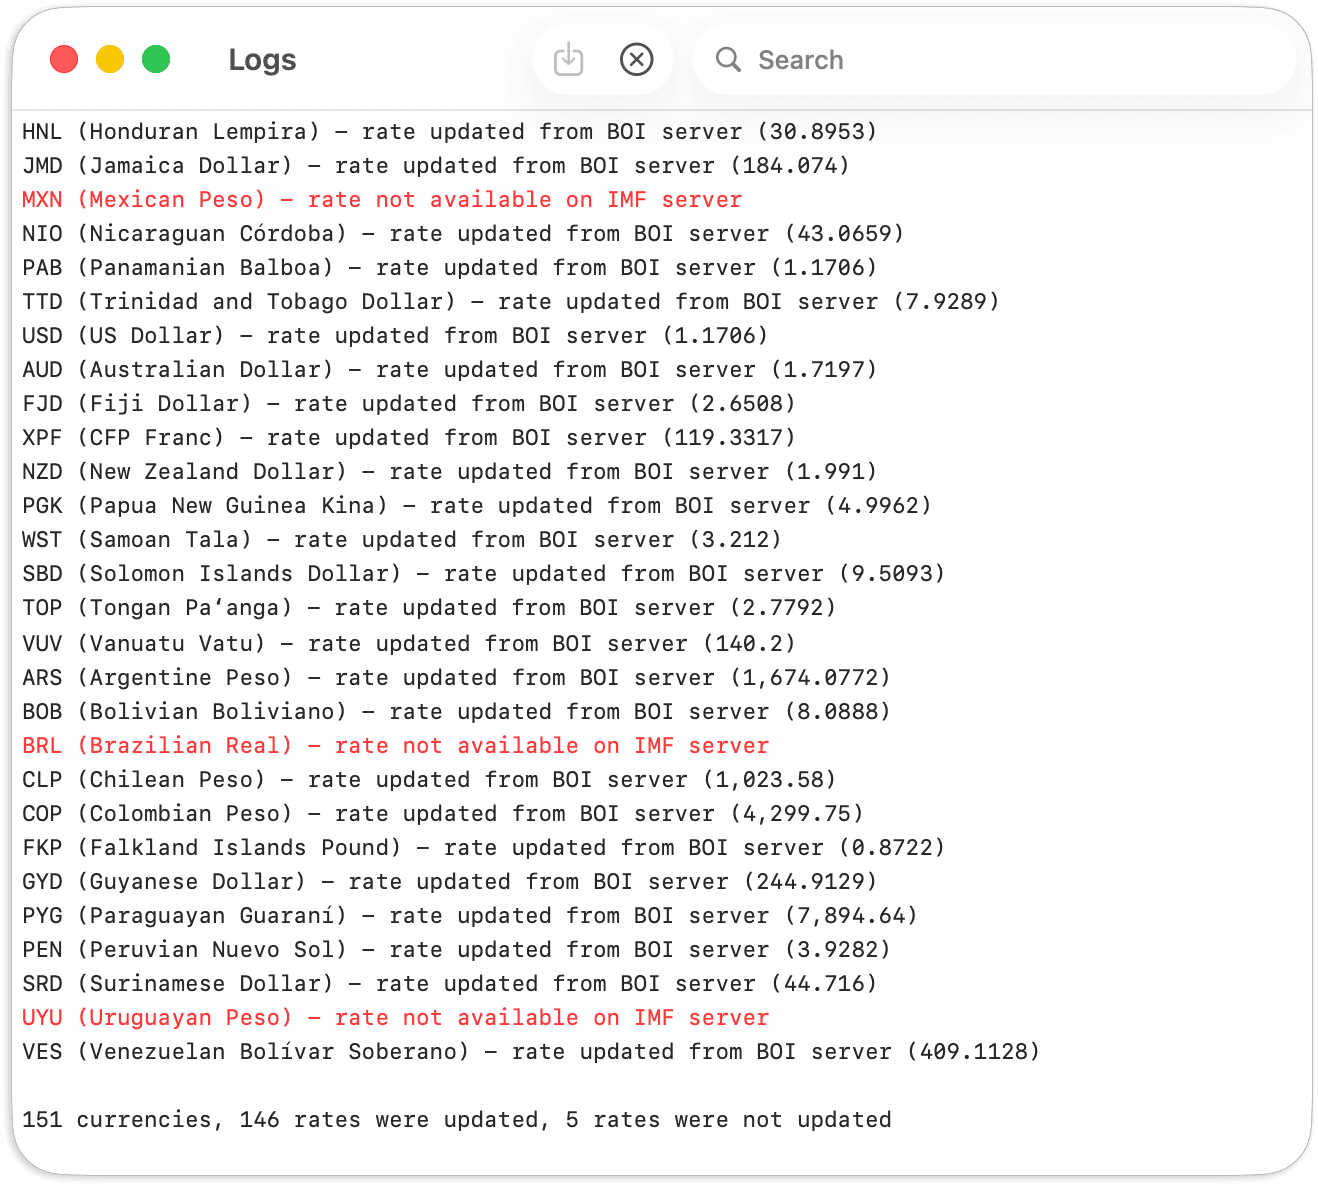Click the AUD Australian Dollar log line
The image size is (1318, 1186).
pos(449,370)
